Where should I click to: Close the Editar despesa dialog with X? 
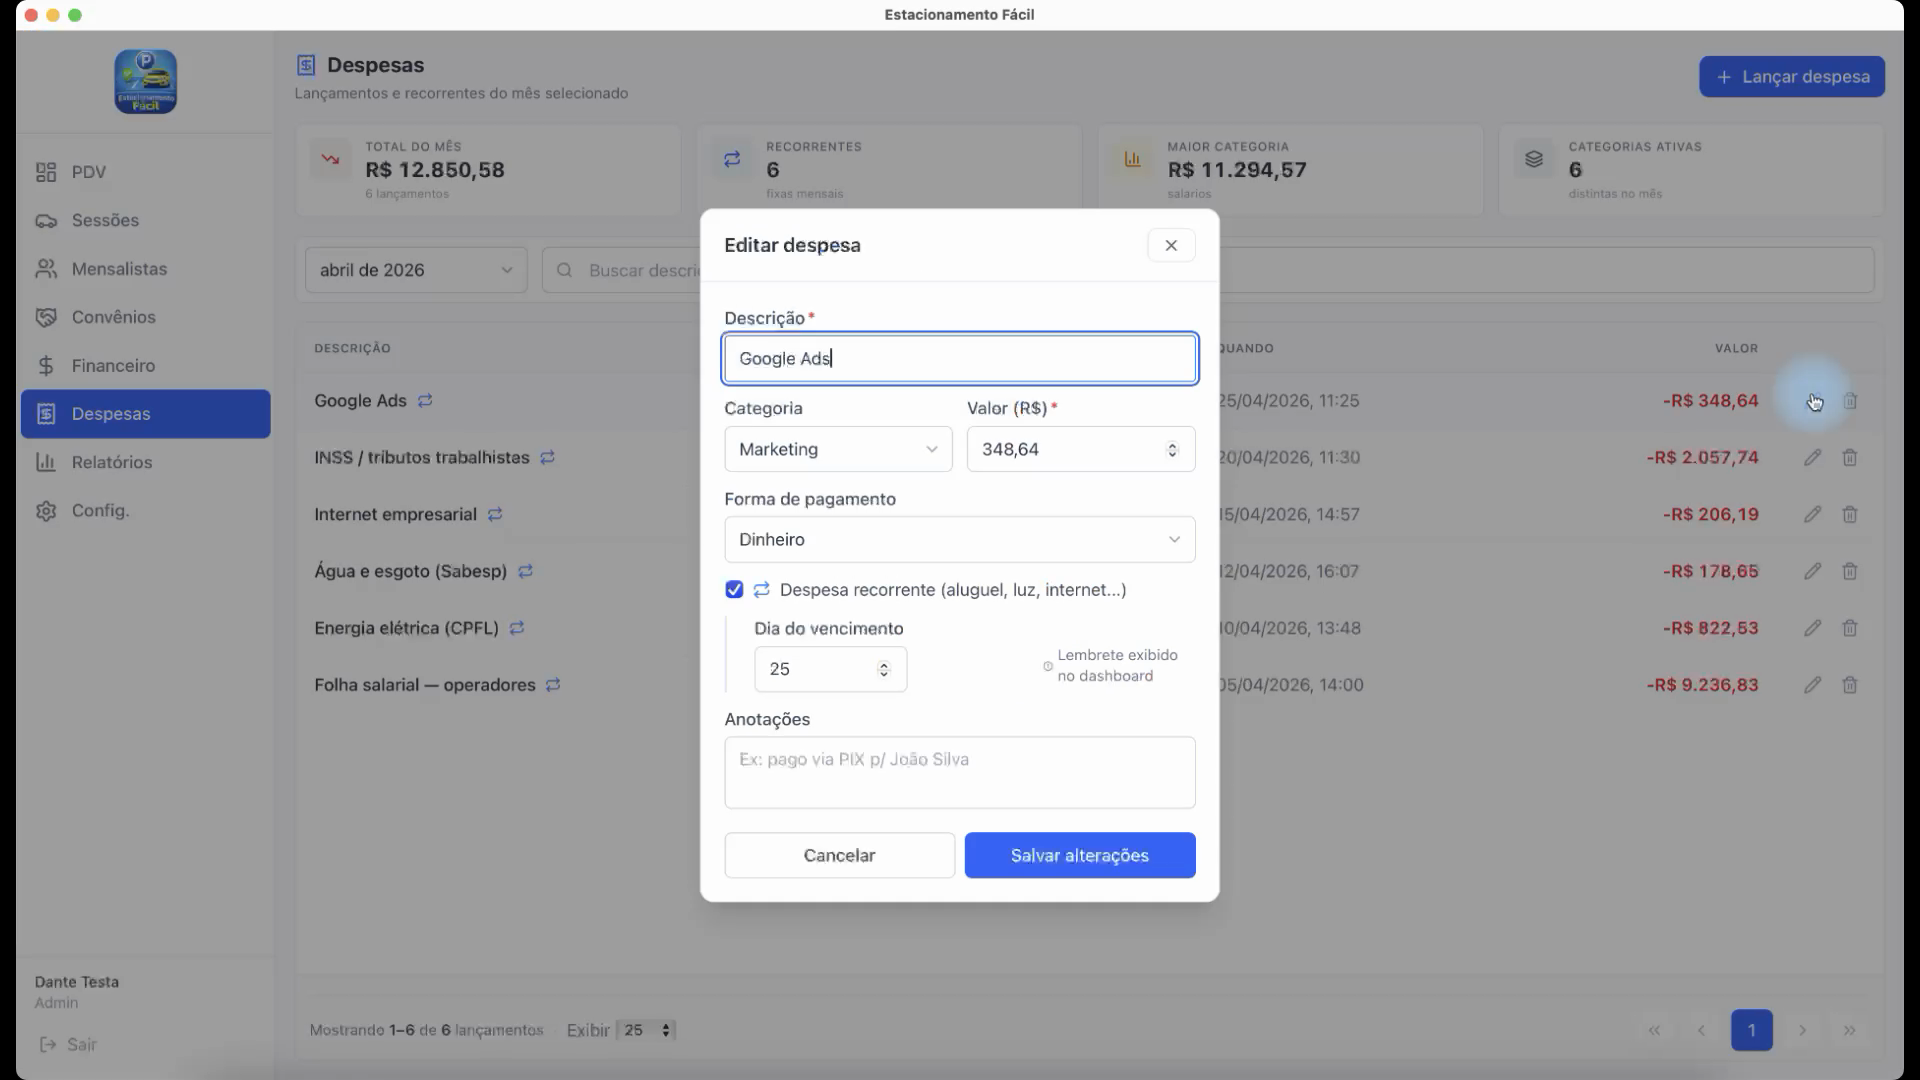(x=1171, y=245)
